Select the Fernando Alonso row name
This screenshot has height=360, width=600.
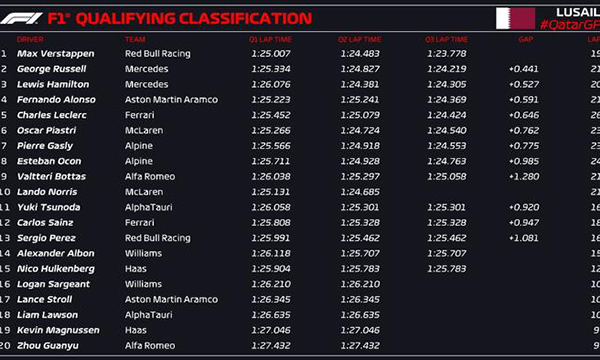tap(56, 99)
